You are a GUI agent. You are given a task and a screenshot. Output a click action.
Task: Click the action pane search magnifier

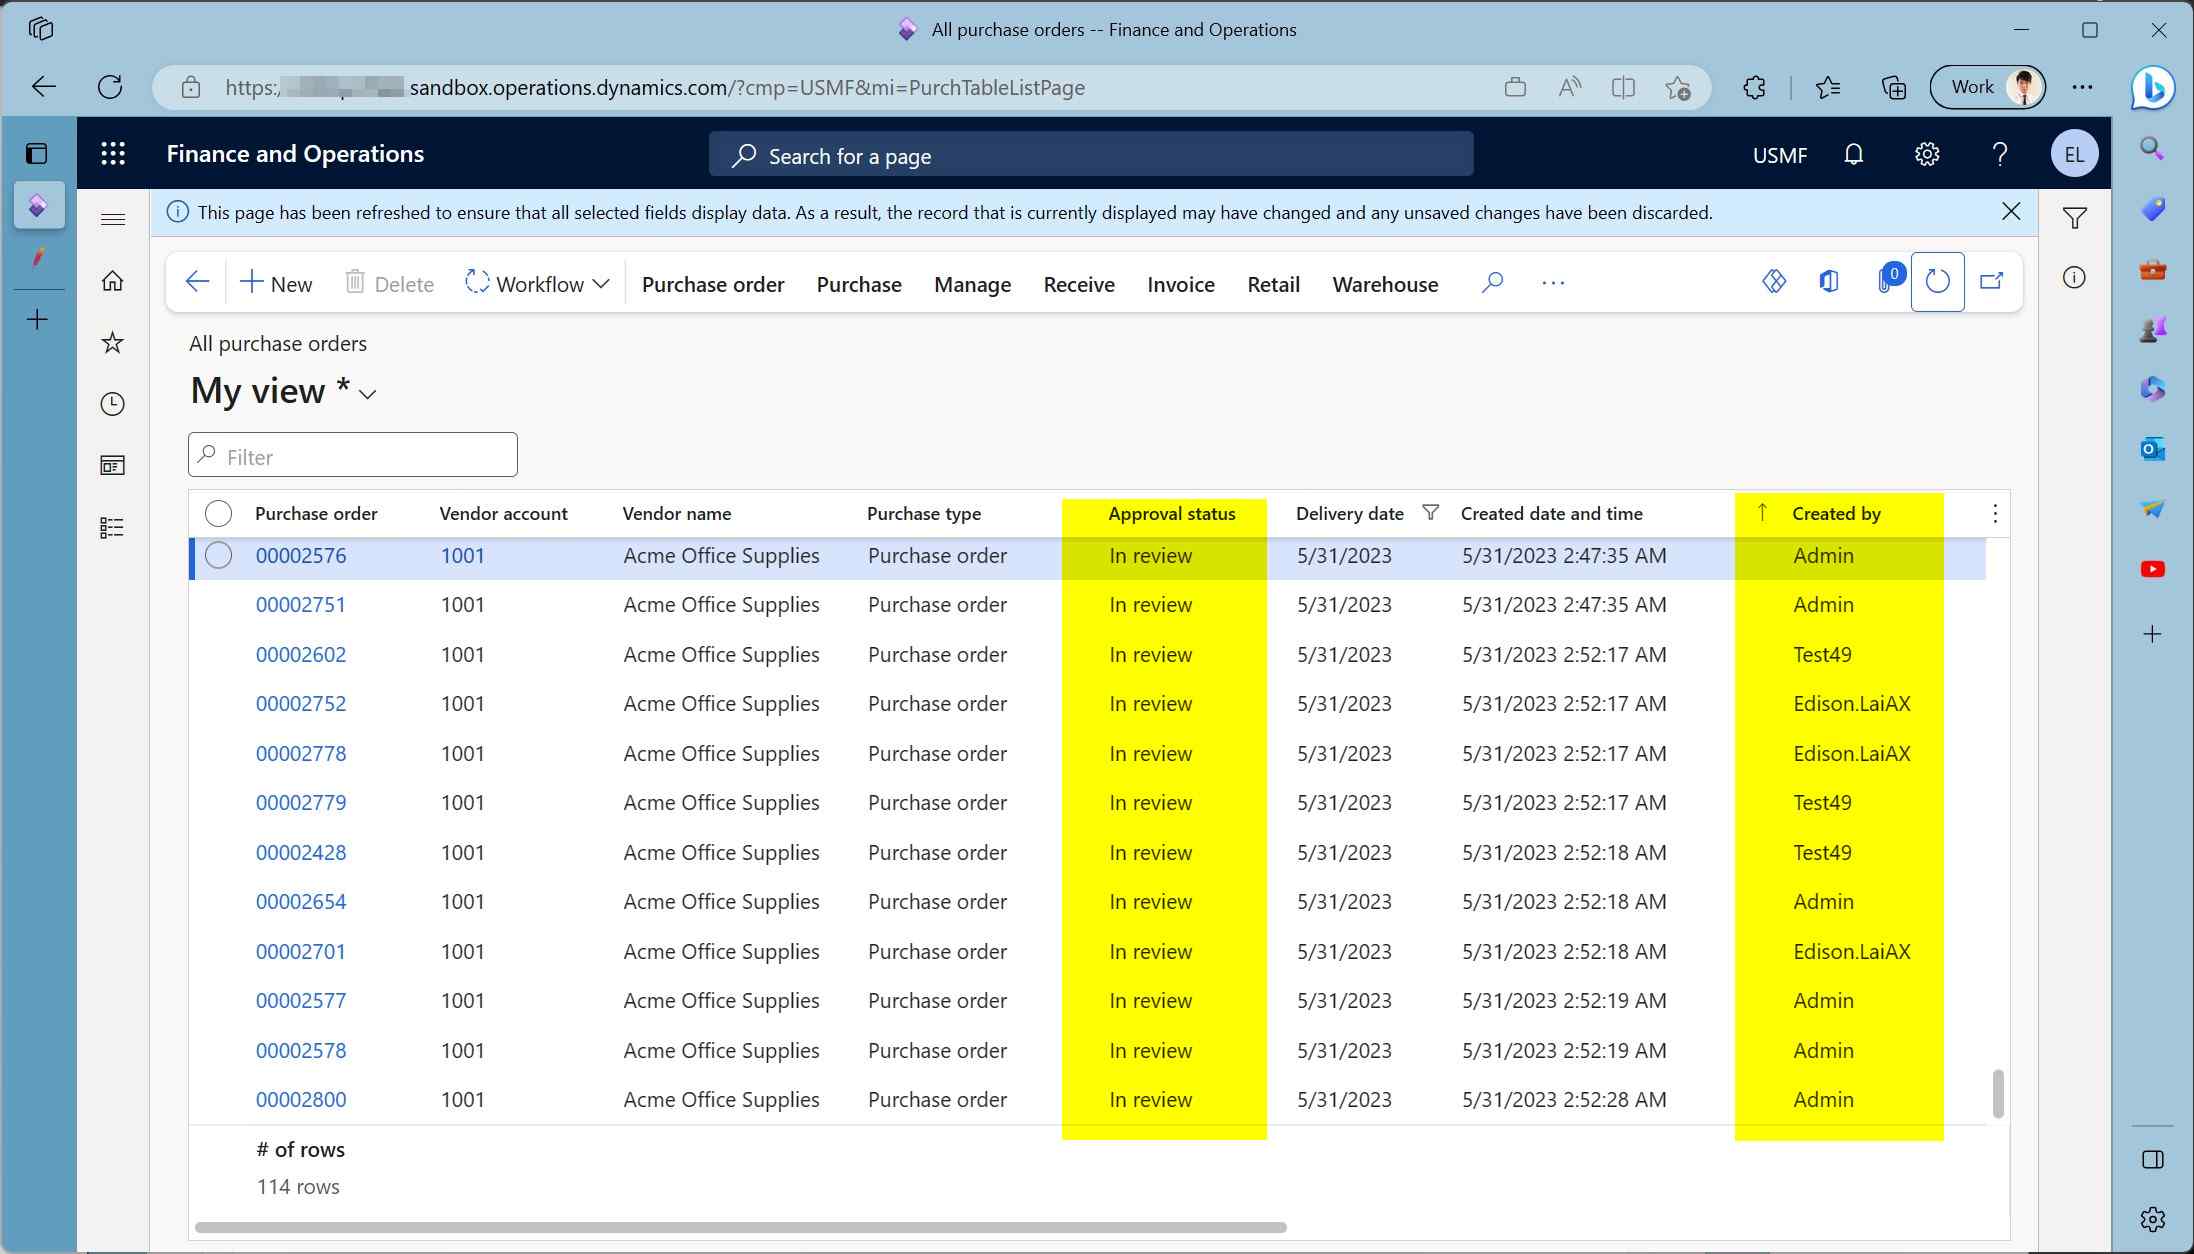[1492, 283]
